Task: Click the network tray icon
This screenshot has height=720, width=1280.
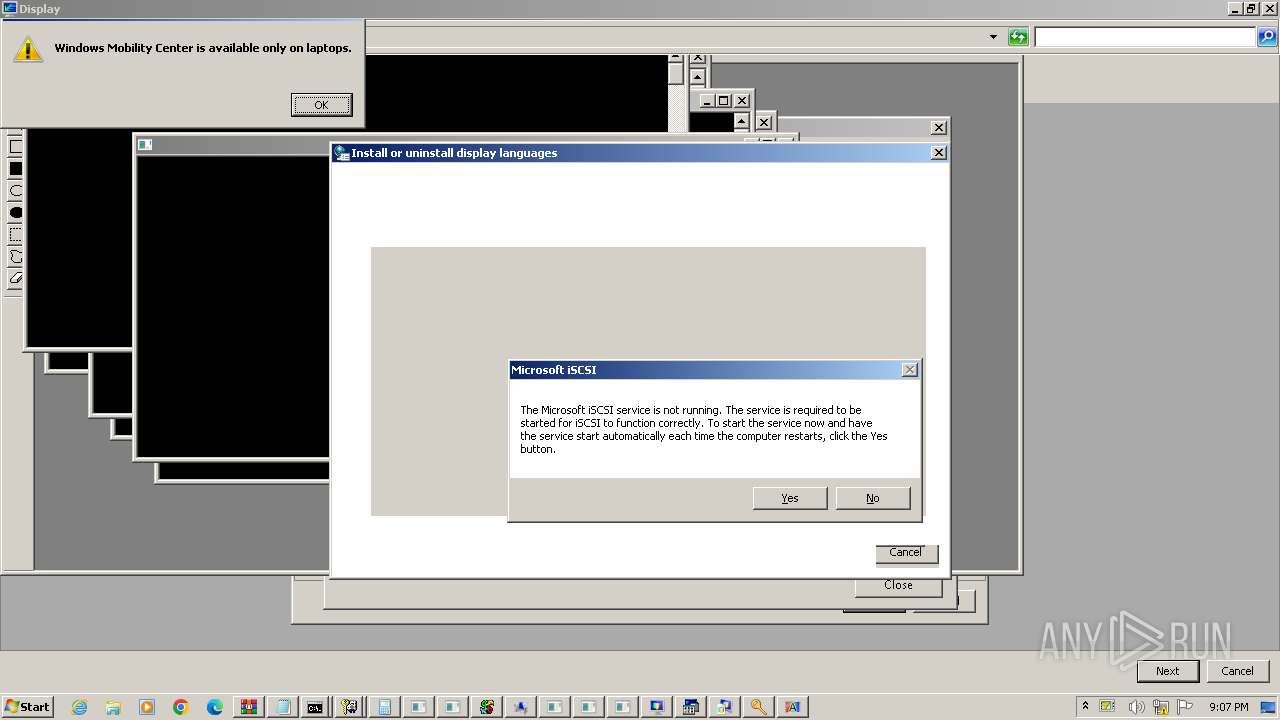Action: click(1160, 707)
